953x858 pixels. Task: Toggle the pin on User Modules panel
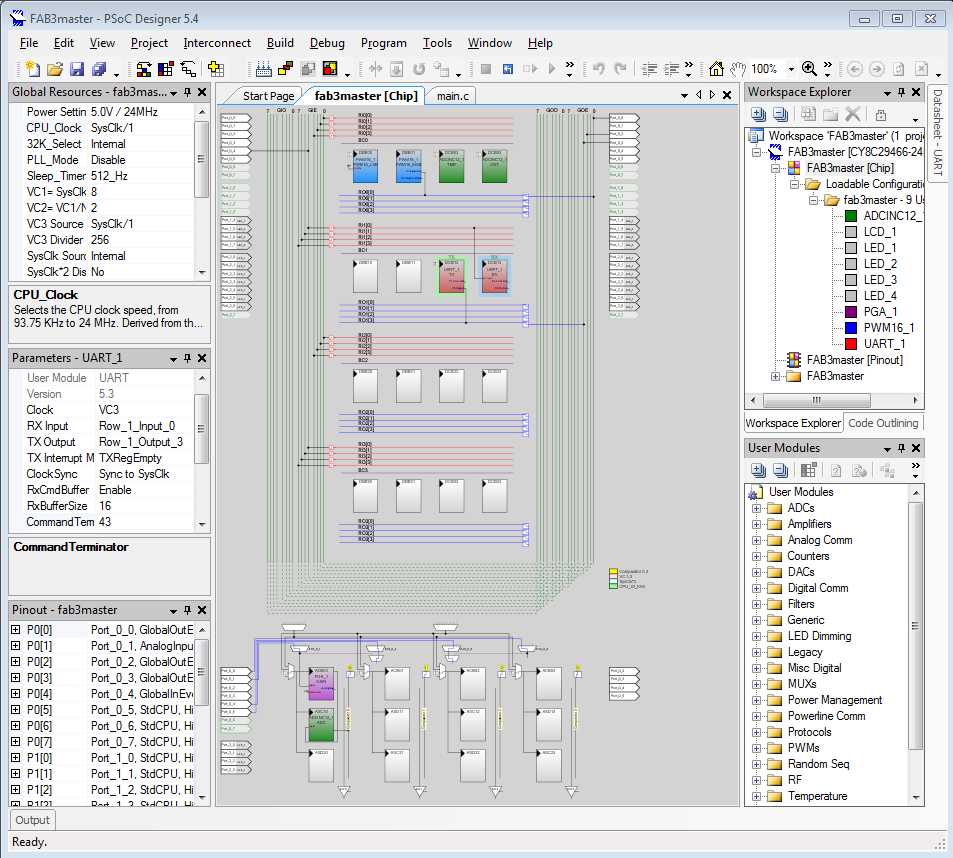902,448
